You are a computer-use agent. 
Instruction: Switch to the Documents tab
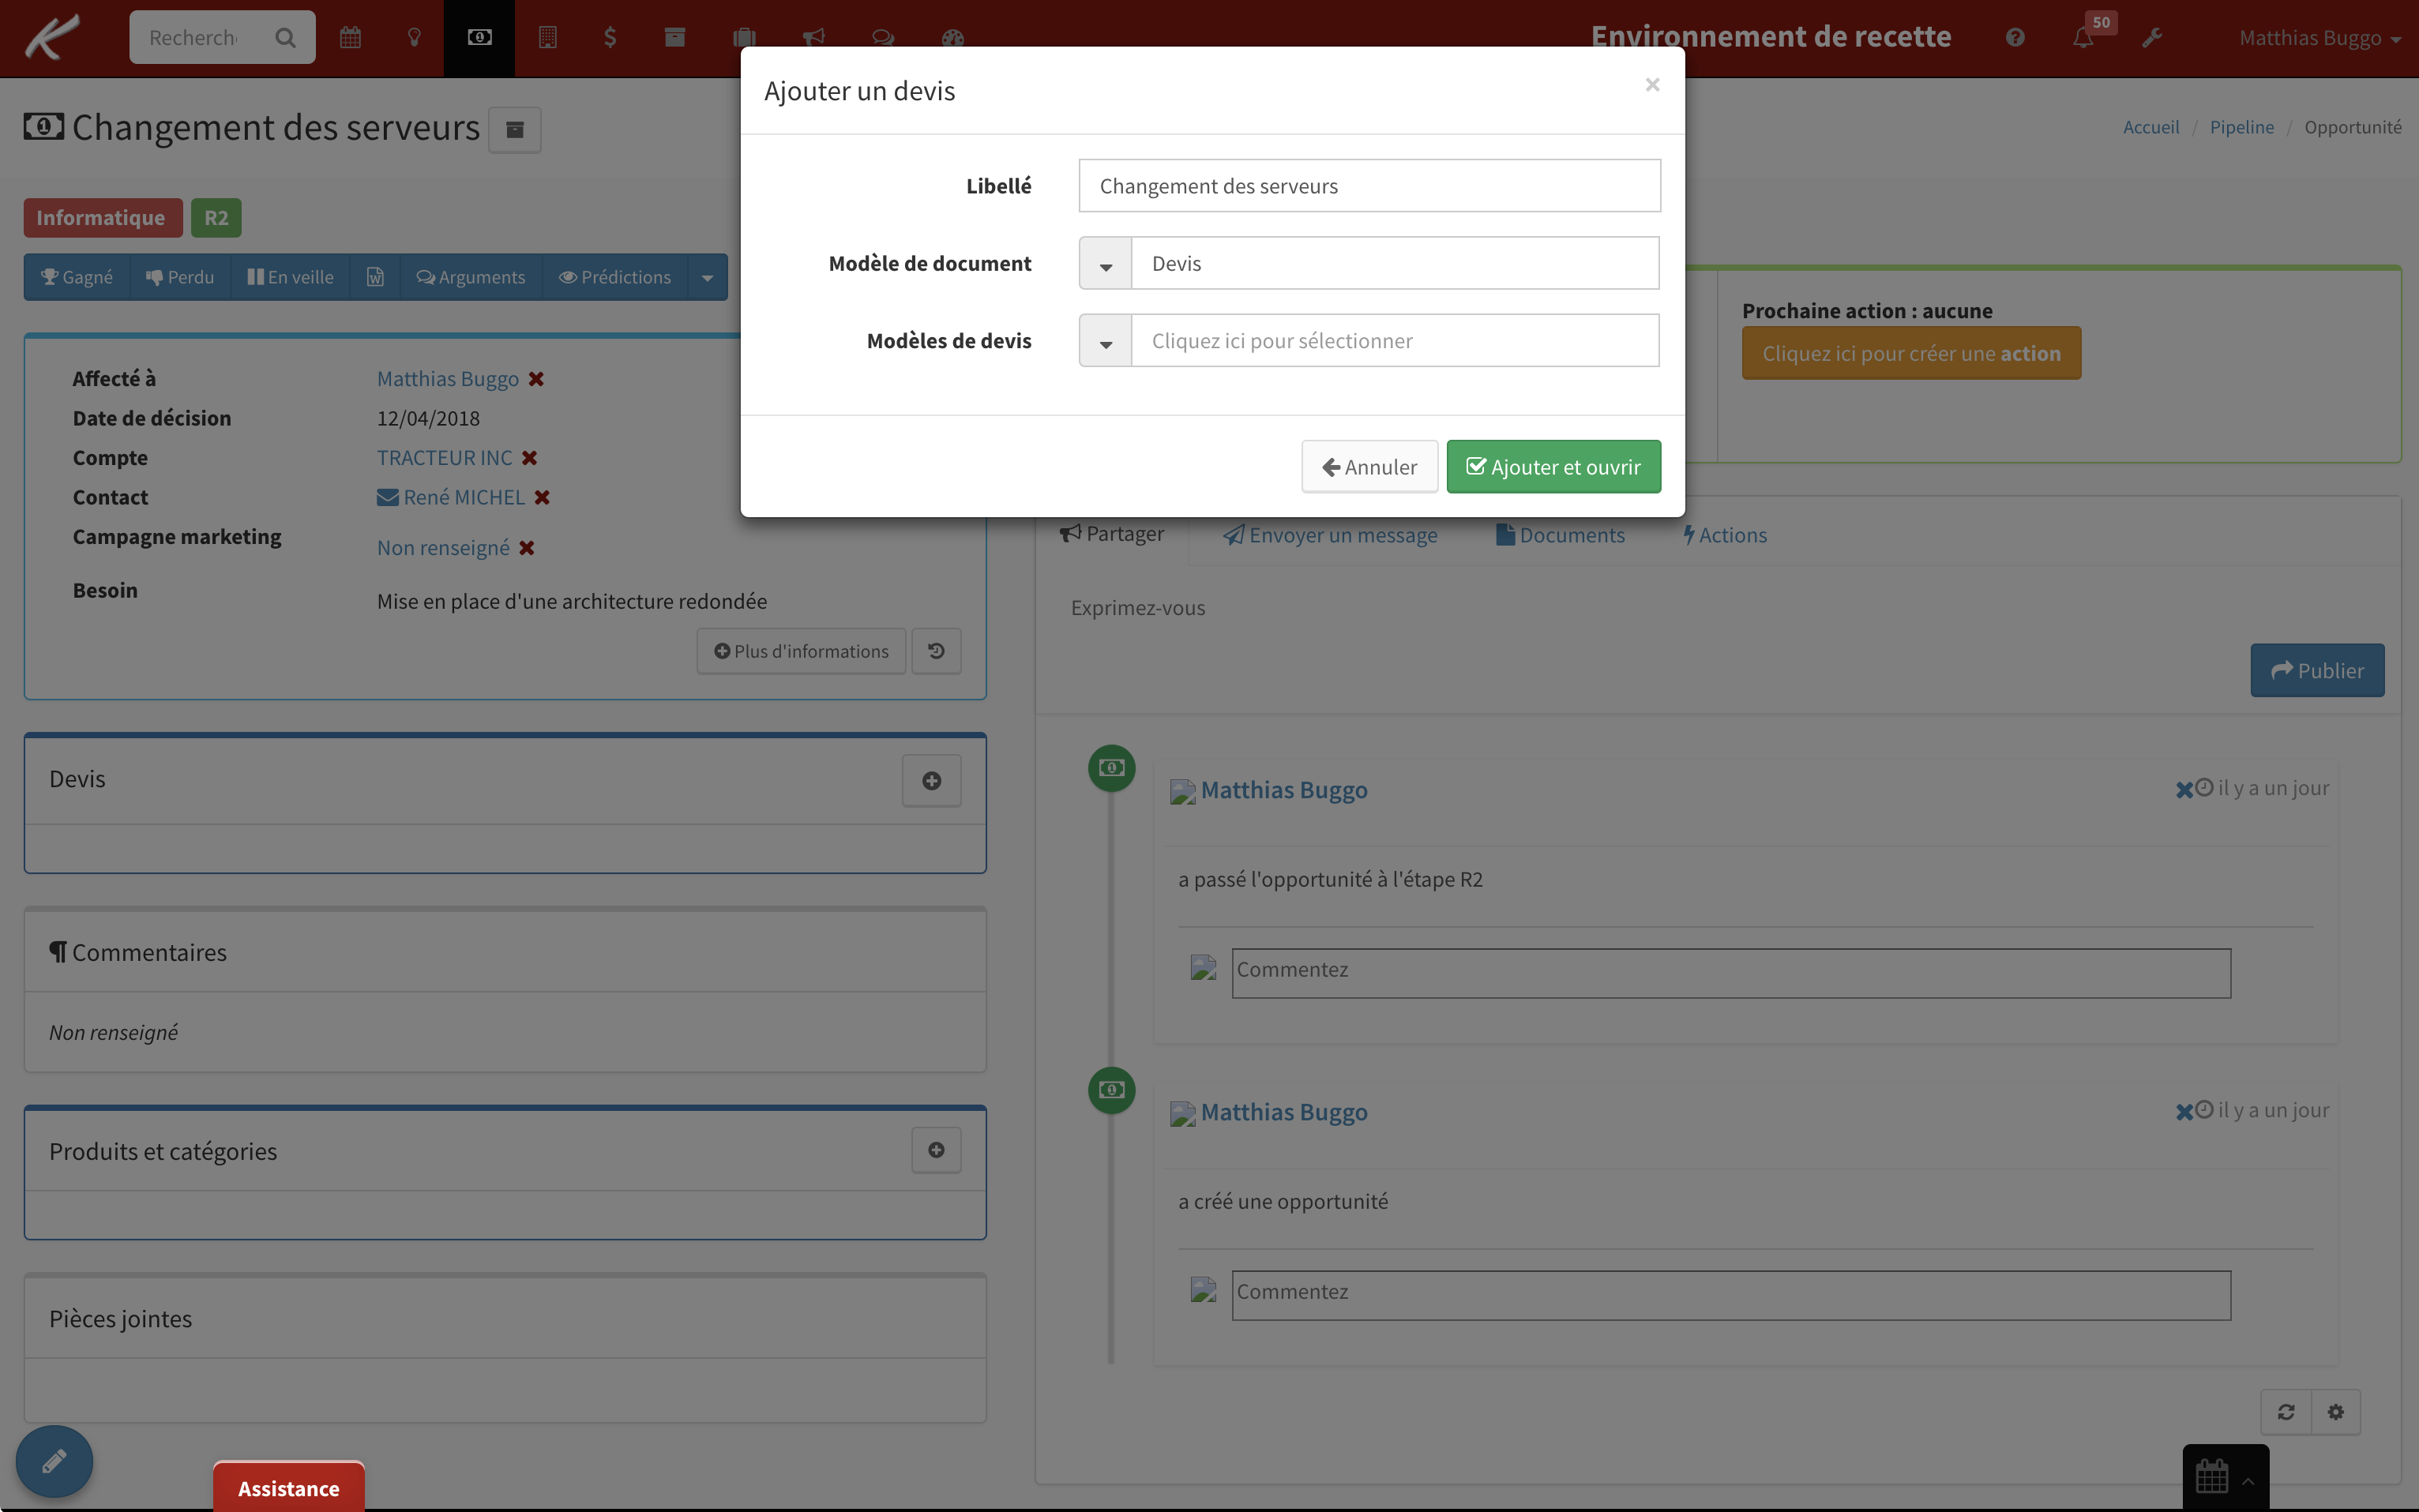pyautogui.click(x=1560, y=535)
